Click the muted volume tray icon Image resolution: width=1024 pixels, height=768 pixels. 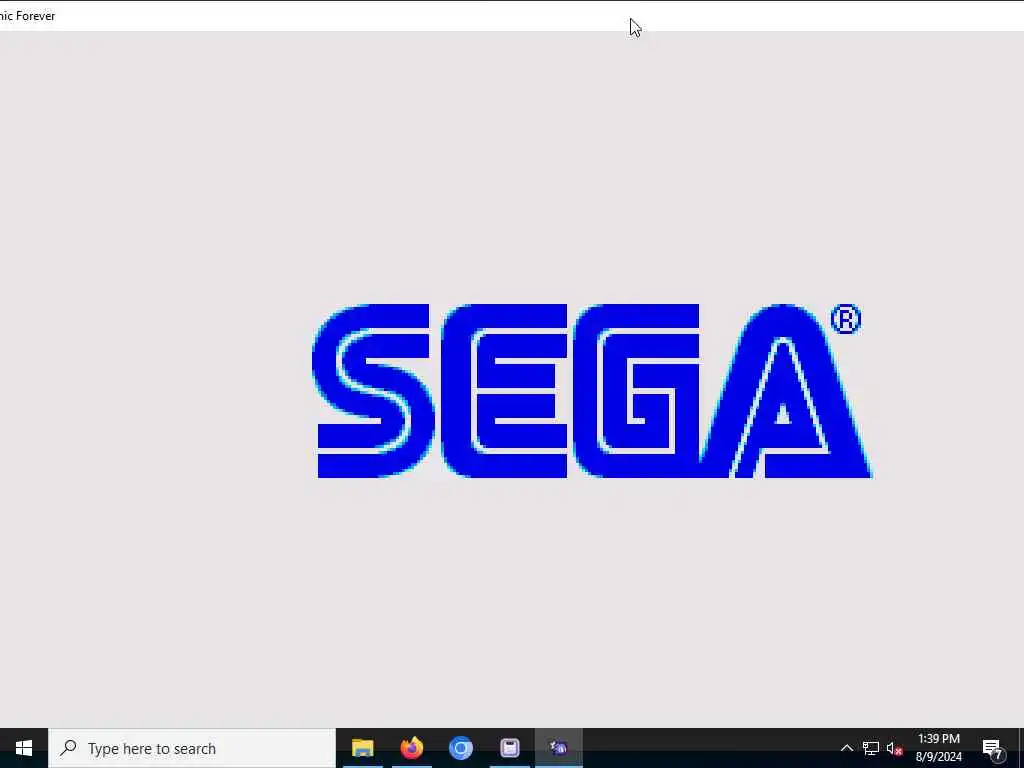coord(894,748)
